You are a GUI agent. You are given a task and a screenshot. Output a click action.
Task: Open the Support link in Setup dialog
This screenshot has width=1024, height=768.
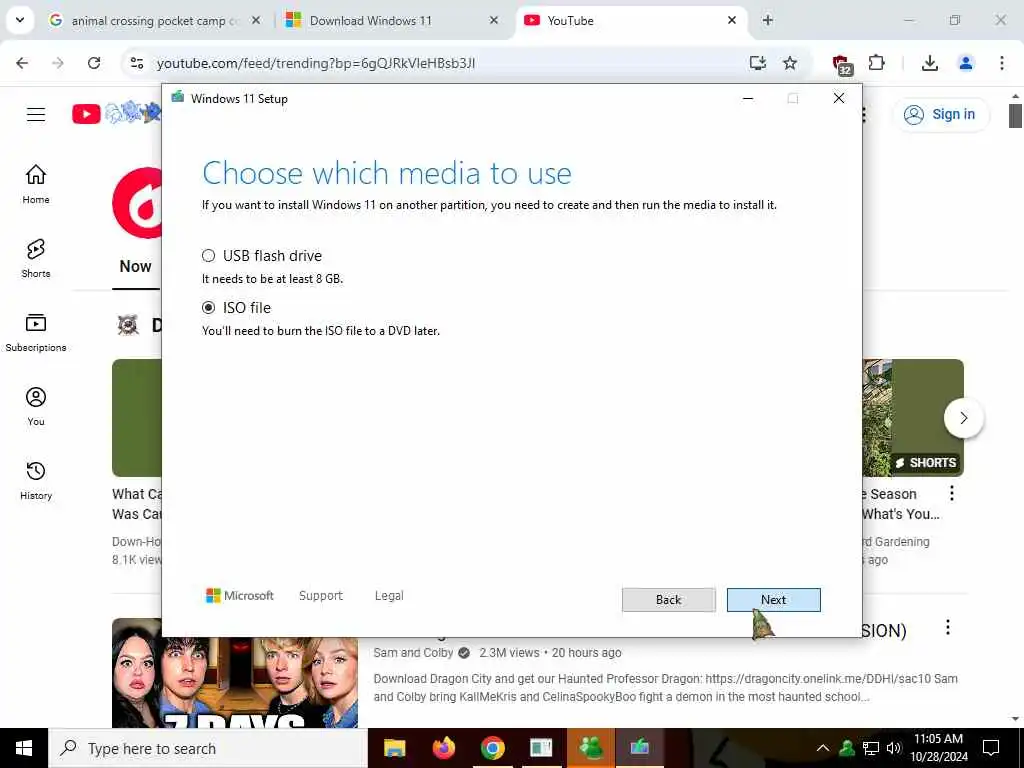(x=321, y=596)
